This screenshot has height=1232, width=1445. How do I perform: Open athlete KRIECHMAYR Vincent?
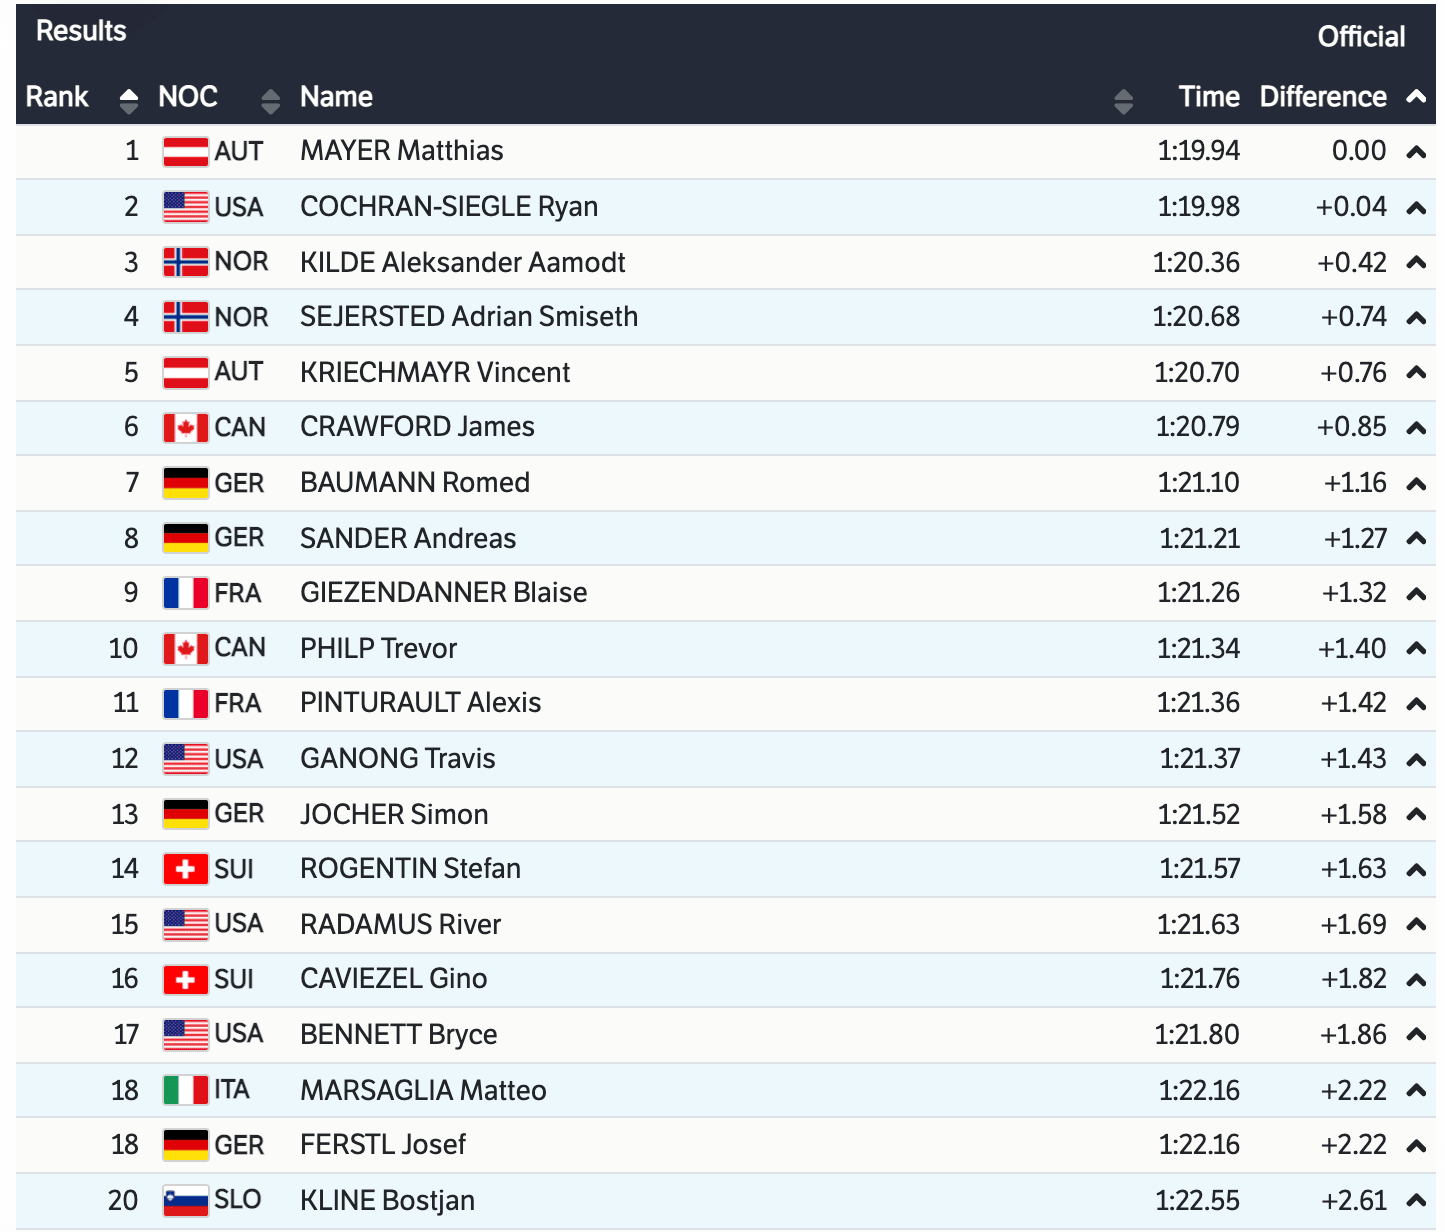[x=435, y=373]
